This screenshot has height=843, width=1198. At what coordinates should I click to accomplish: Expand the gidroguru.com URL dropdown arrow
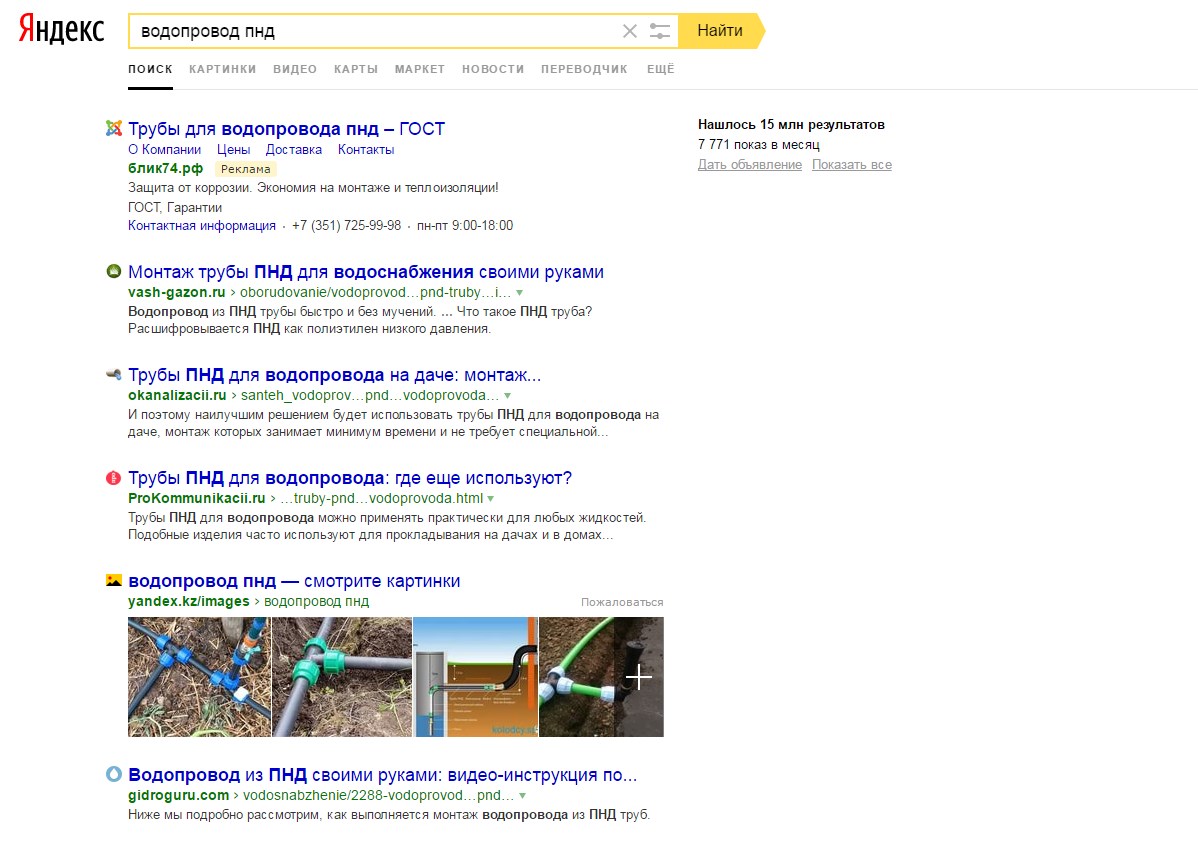(x=523, y=796)
